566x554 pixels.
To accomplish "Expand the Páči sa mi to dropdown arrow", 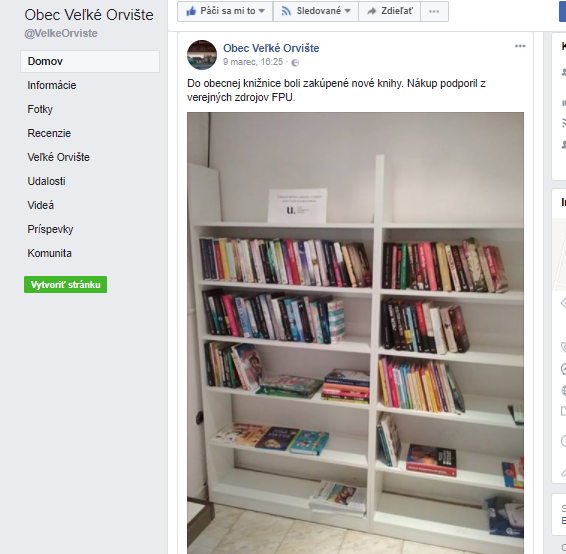I will tap(262, 11).
